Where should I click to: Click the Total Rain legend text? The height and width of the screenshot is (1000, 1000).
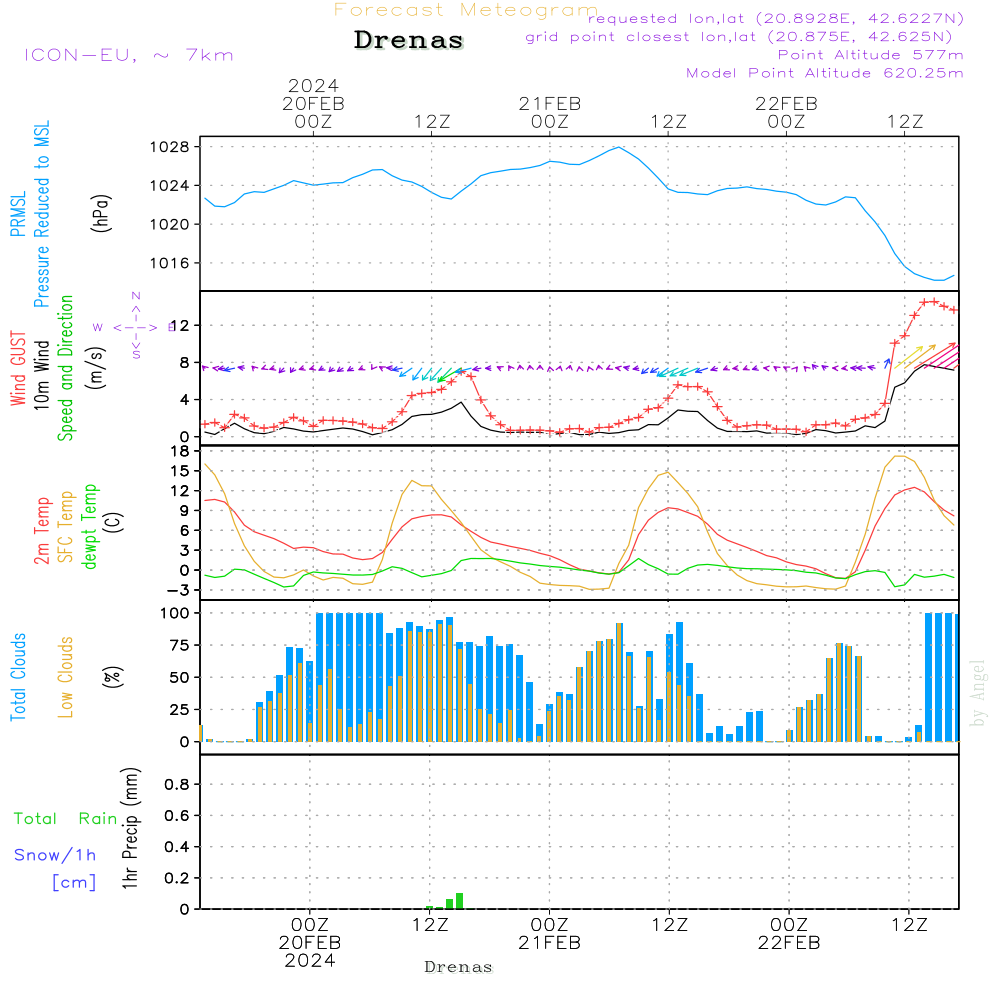[65, 818]
